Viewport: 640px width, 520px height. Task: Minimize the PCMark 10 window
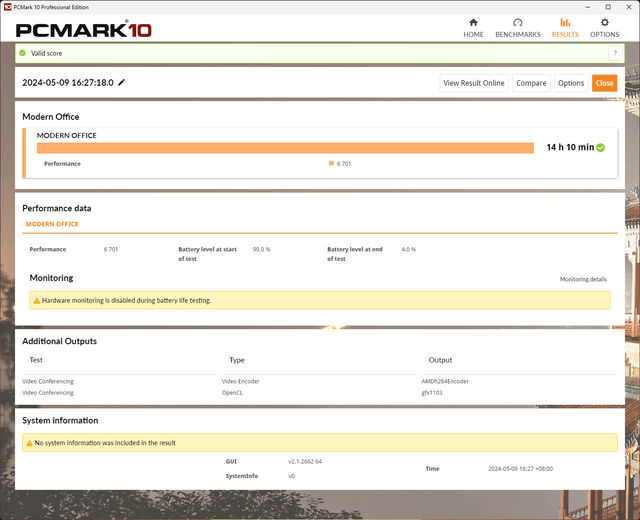588,7
